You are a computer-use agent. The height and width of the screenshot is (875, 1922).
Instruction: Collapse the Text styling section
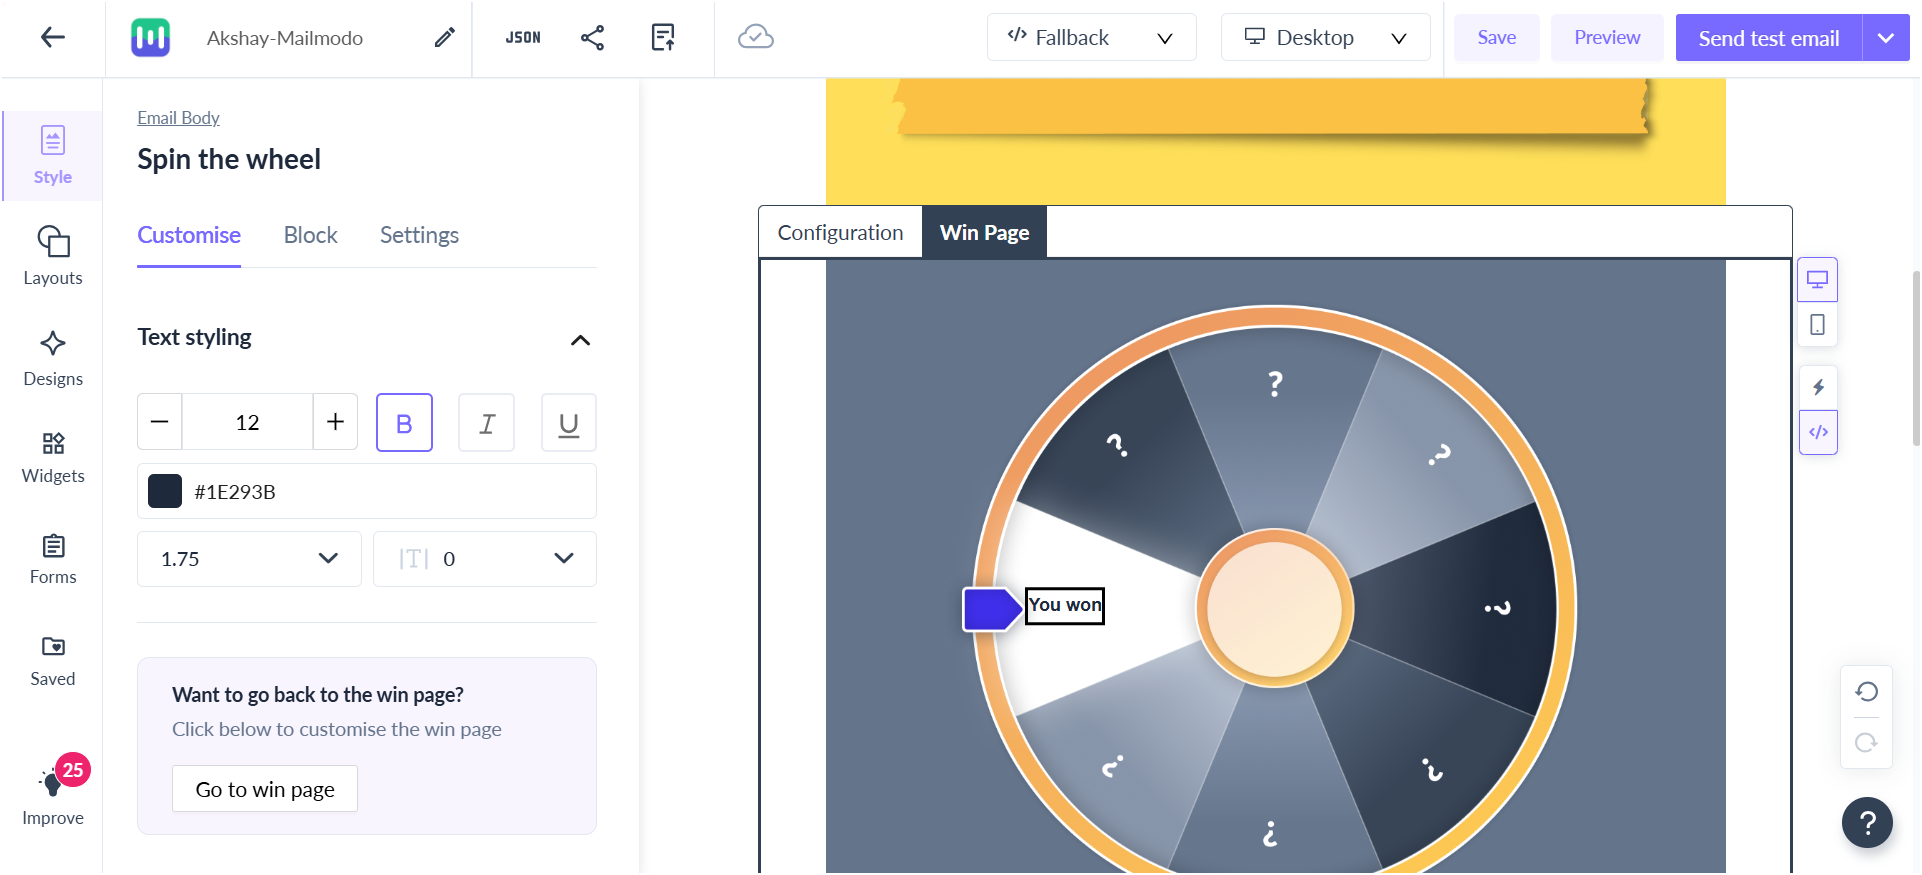580,340
